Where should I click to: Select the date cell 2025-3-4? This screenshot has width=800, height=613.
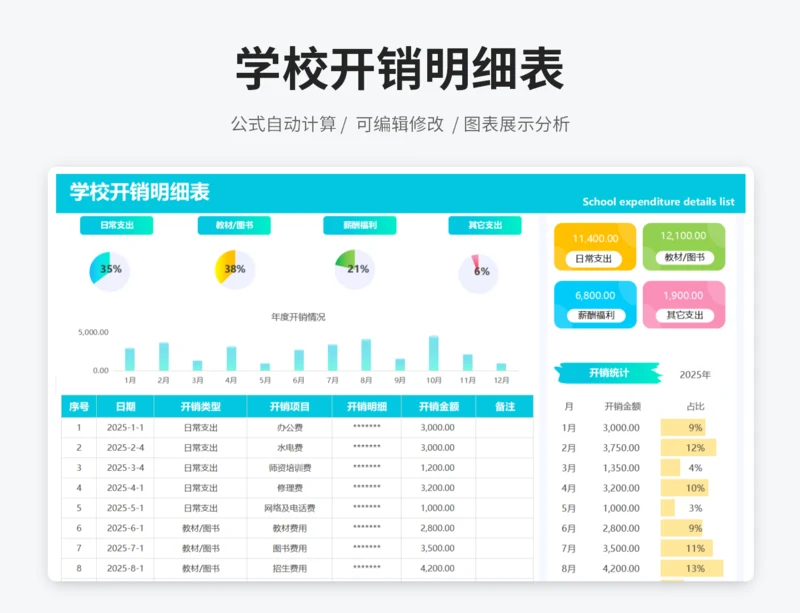(x=126, y=468)
